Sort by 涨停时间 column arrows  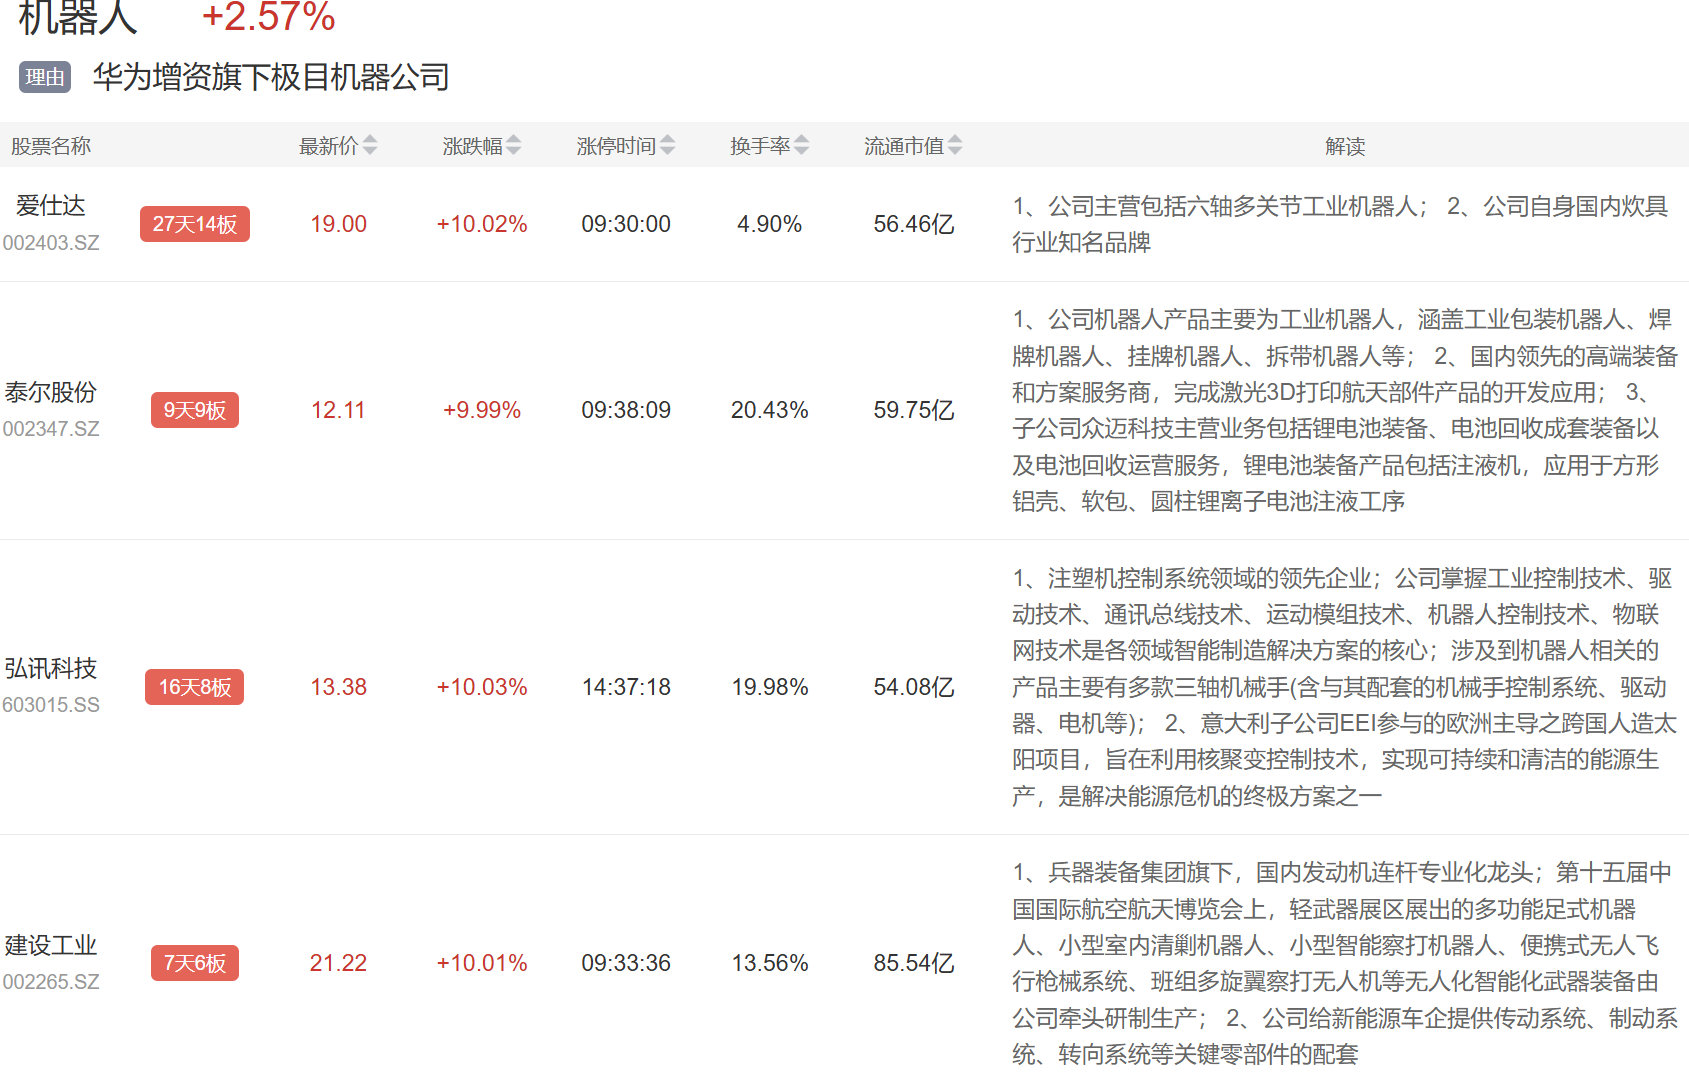click(667, 146)
